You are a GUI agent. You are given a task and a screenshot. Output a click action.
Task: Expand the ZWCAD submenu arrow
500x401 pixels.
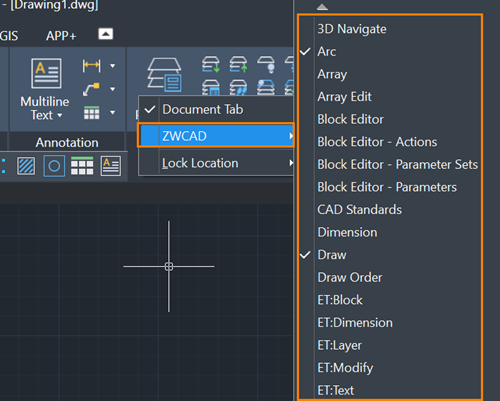(291, 136)
